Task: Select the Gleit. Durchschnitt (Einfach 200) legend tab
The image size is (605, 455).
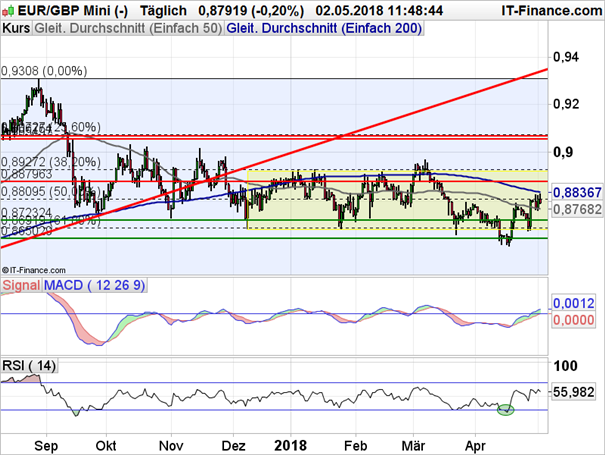Action: (x=324, y=29)
